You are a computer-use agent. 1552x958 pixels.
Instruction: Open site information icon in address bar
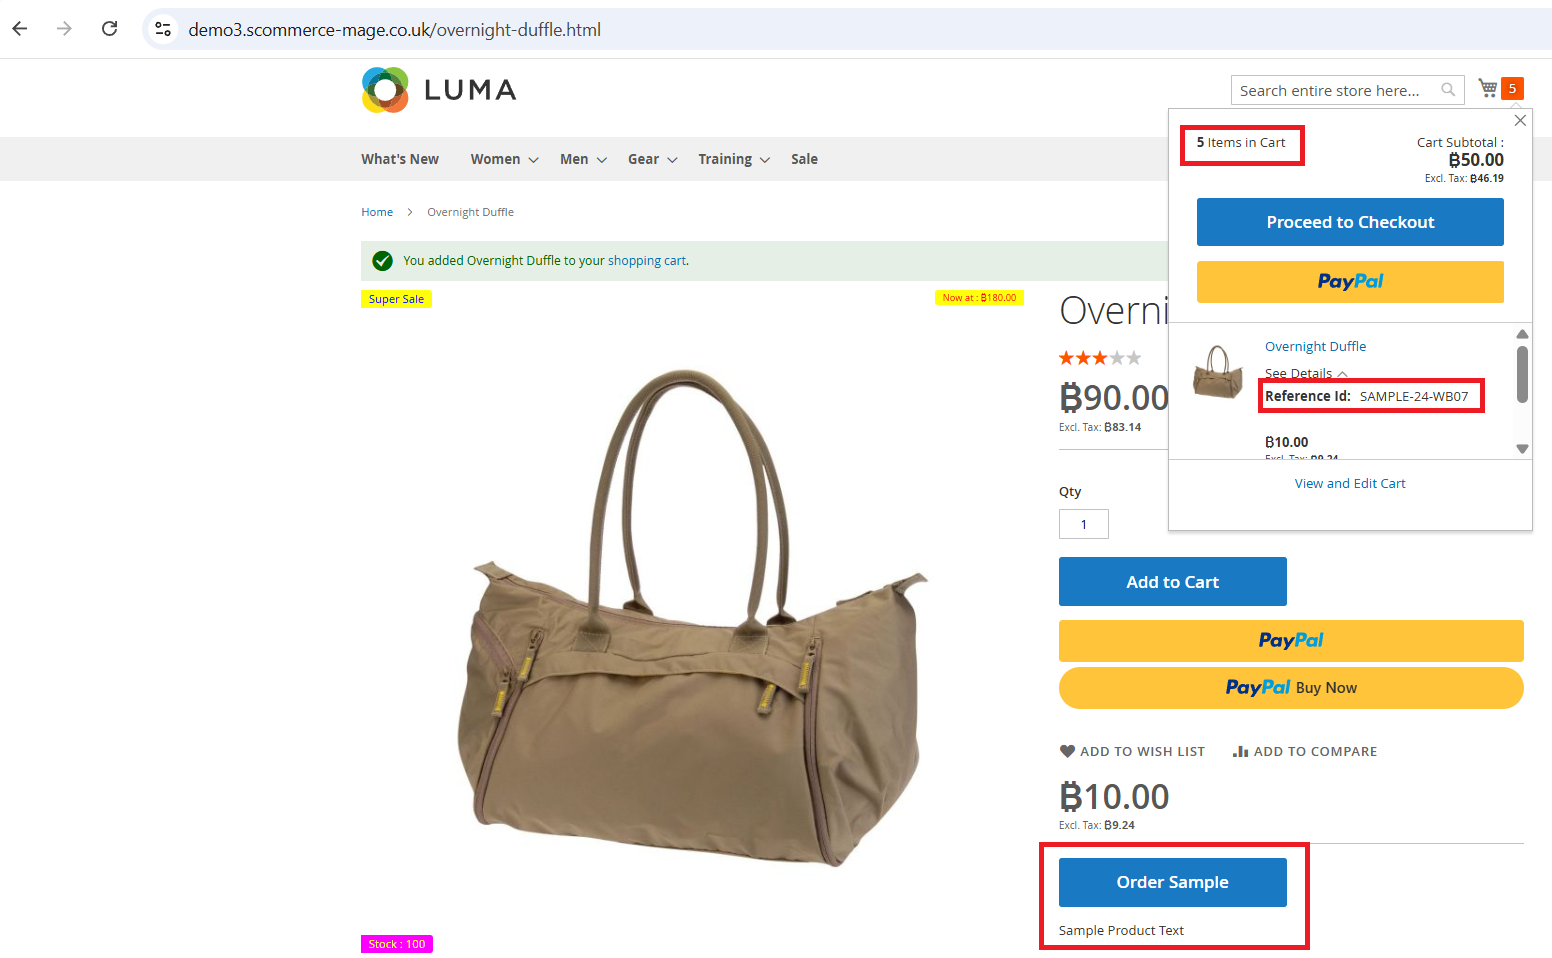coord(163,29)
